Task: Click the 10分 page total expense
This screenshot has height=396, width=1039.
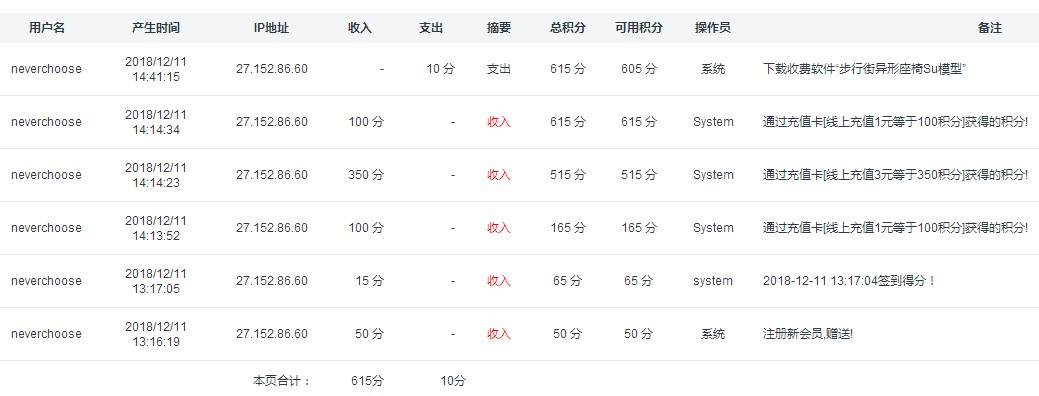Action: 453,381
